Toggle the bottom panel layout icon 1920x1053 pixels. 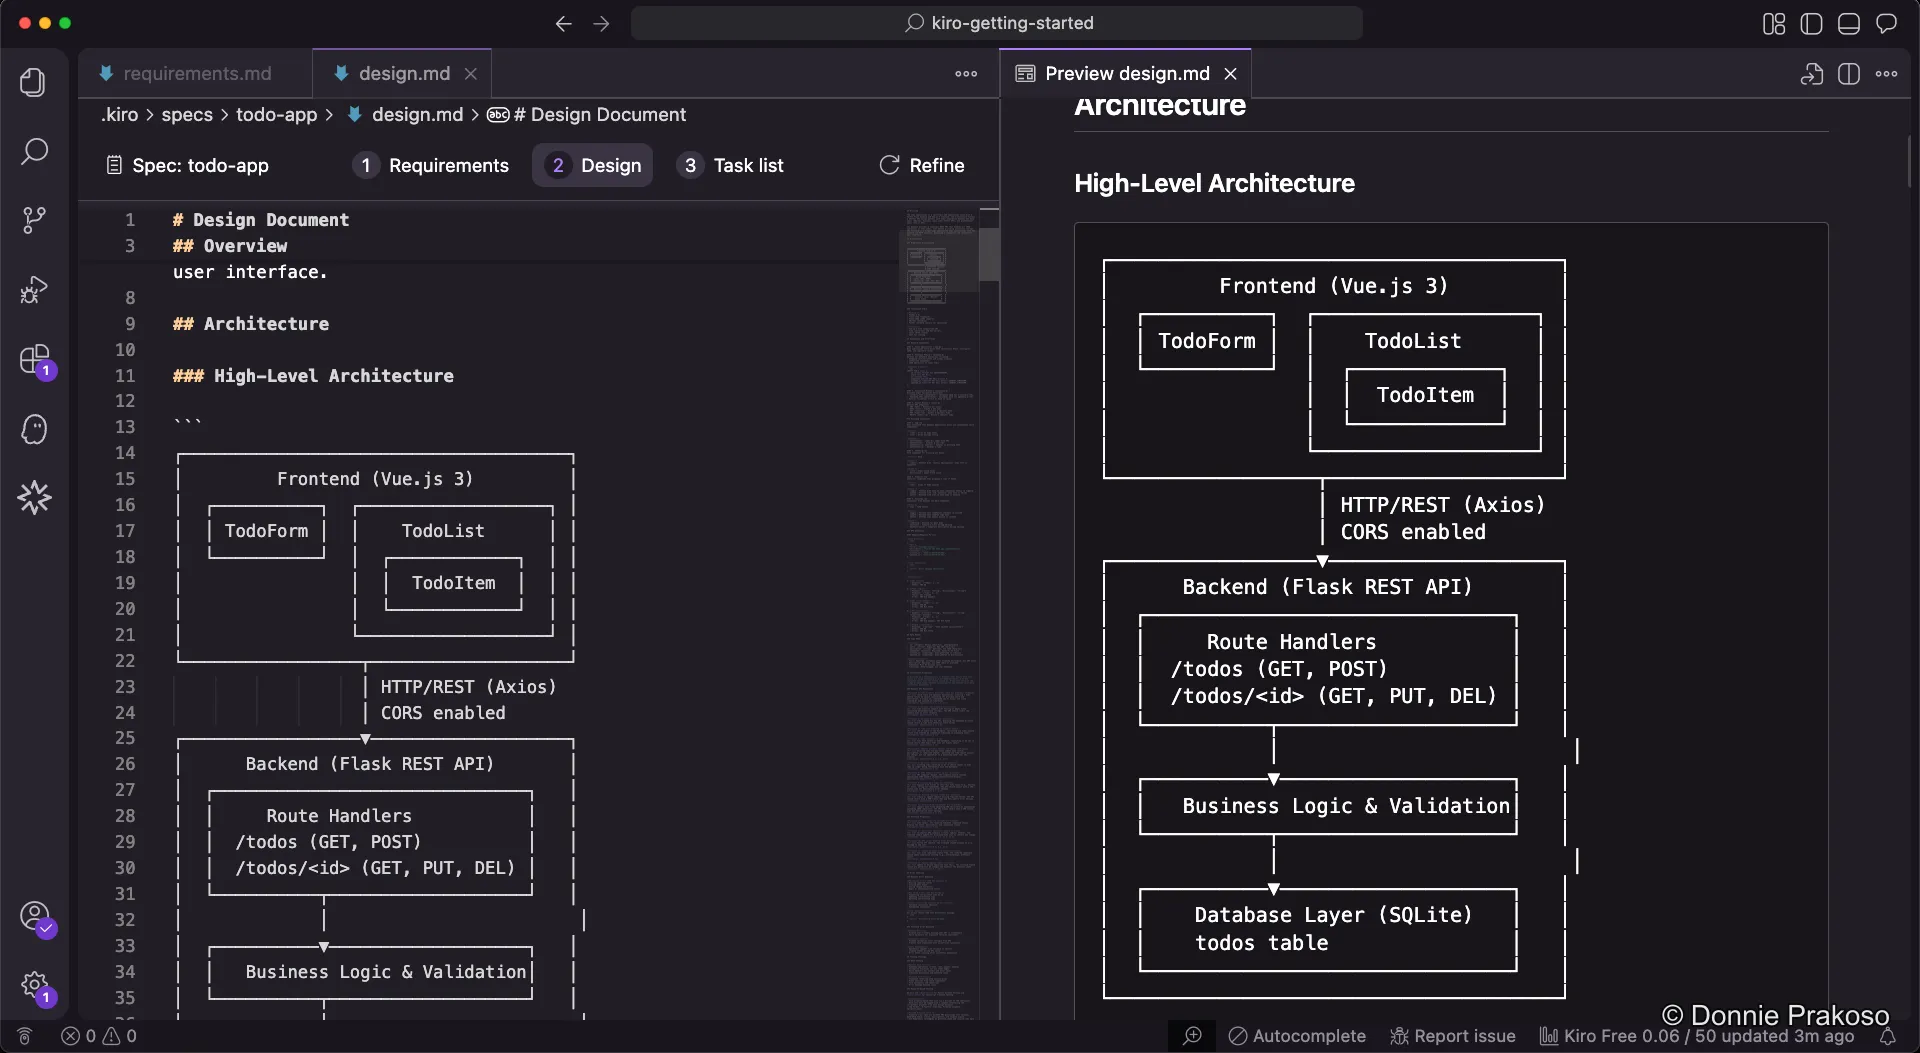pyautogui.click(x=1849, y=24)
